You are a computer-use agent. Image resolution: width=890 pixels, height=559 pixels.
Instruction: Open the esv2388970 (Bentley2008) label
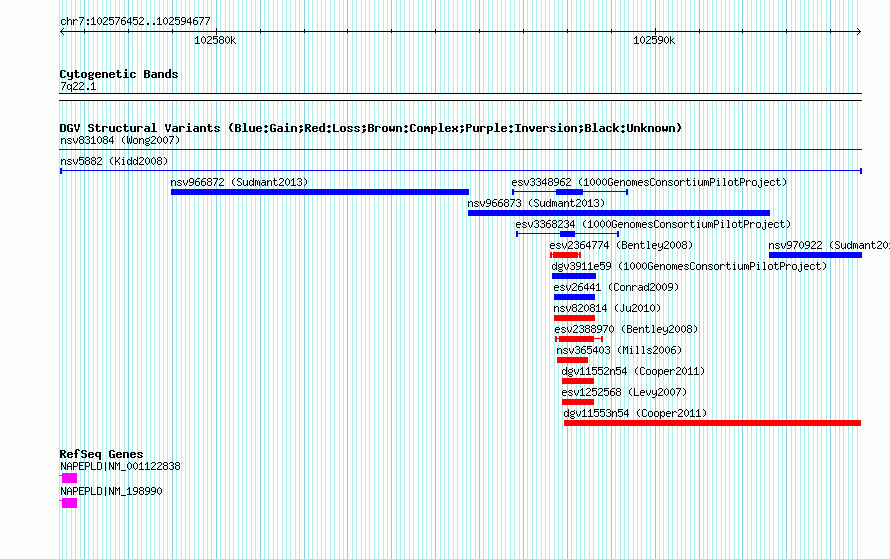[x=626, y=329]
